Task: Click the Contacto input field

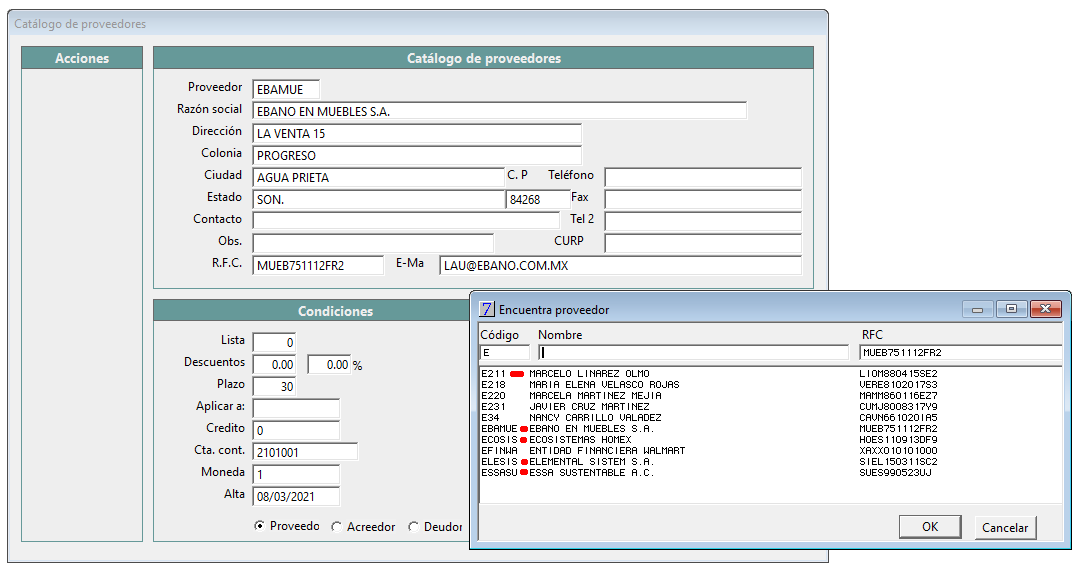Action: [406, 221]
